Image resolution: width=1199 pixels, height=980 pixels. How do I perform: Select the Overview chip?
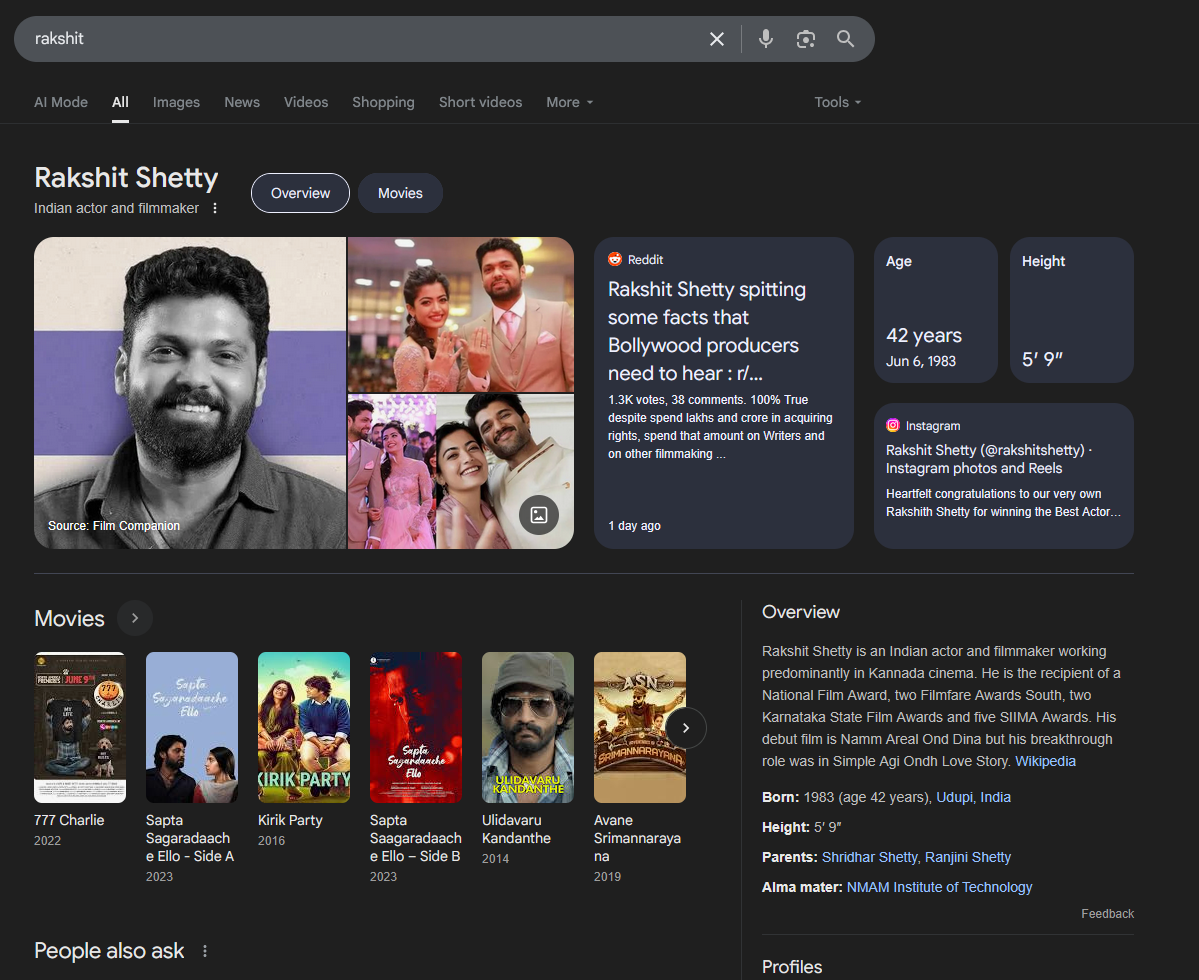point(301,193)
